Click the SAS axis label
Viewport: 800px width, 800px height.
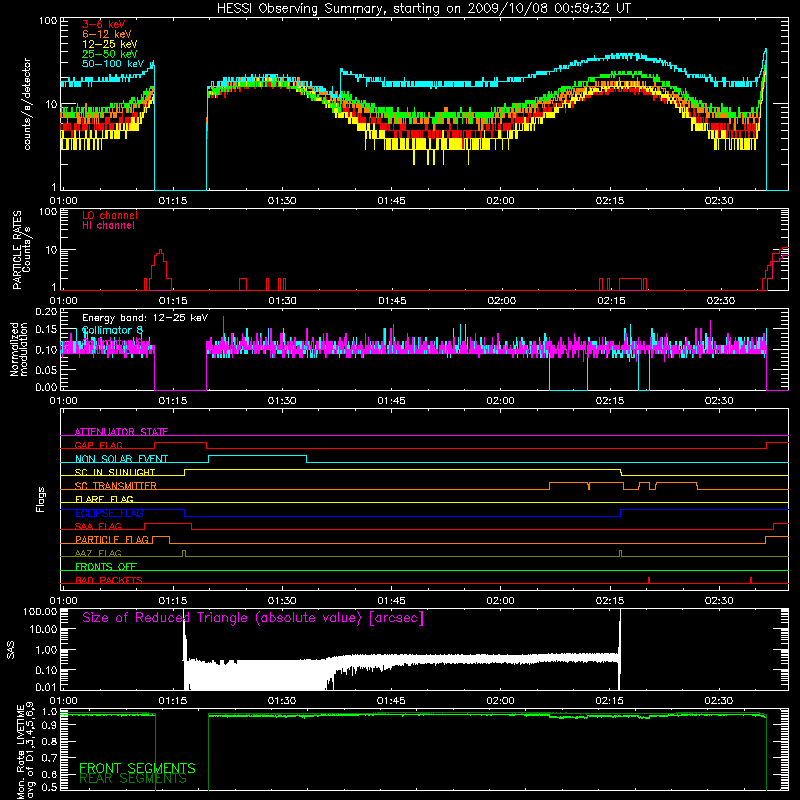point(10,650)
